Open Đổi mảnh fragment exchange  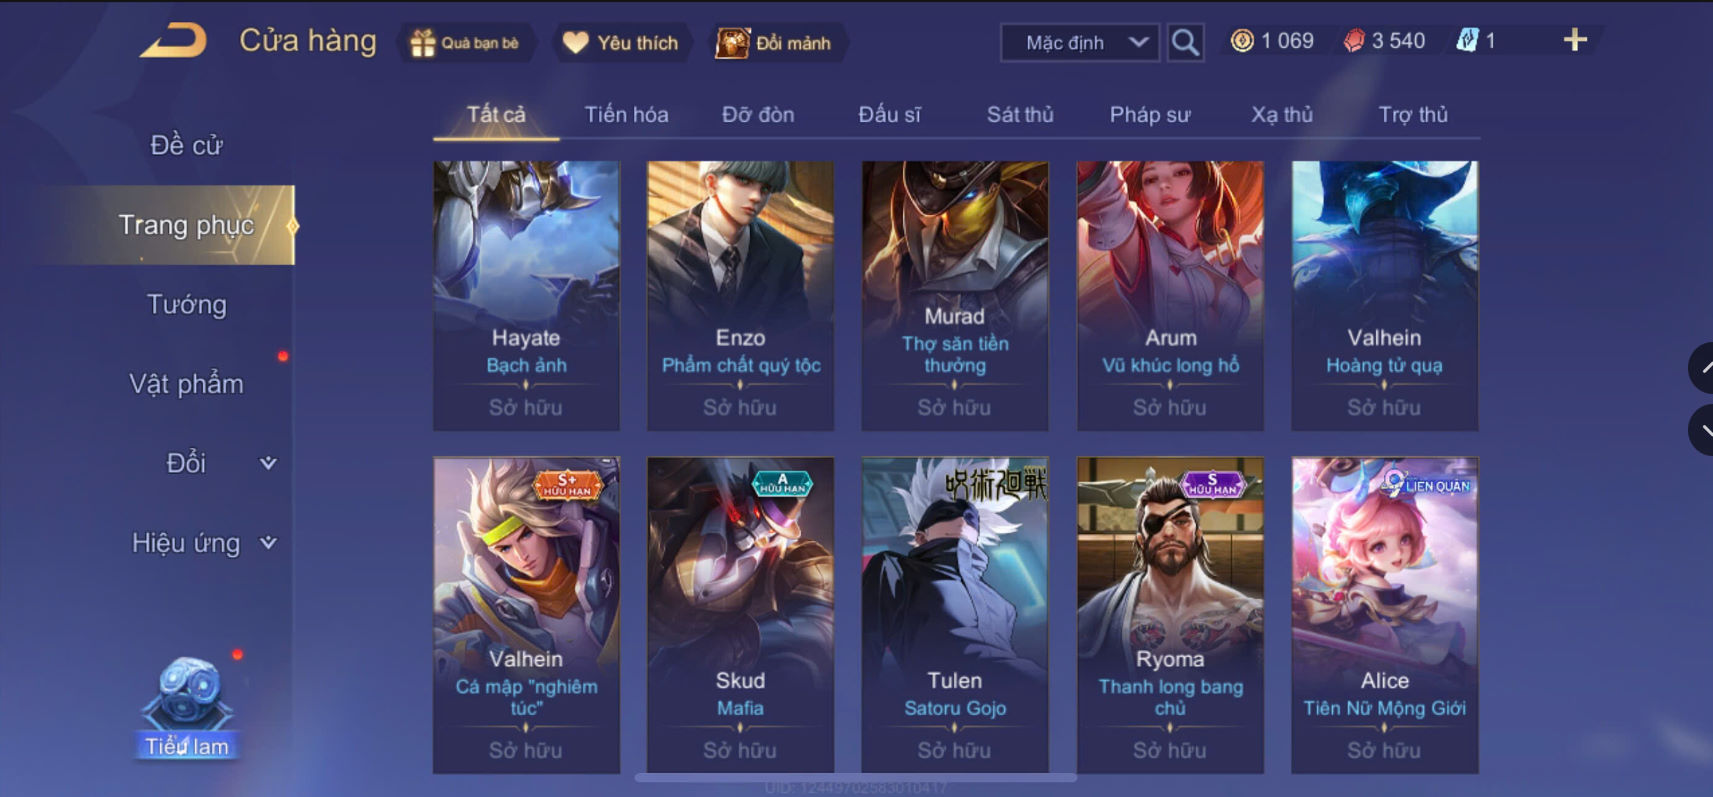point(732,43)
